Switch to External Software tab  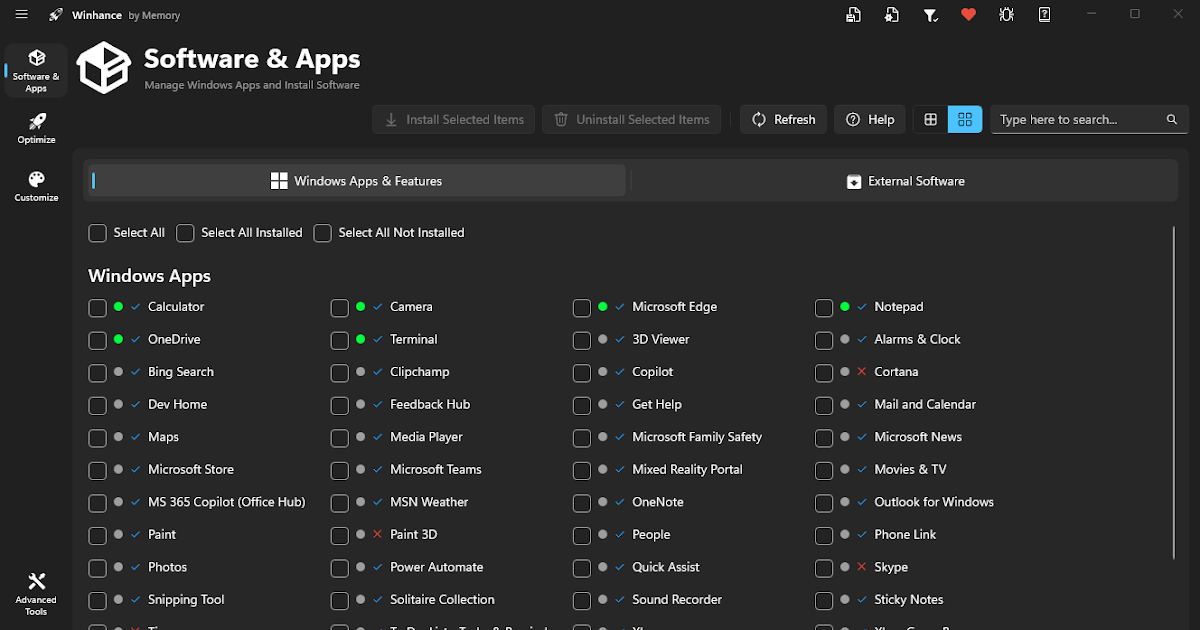tap(905, 181)
